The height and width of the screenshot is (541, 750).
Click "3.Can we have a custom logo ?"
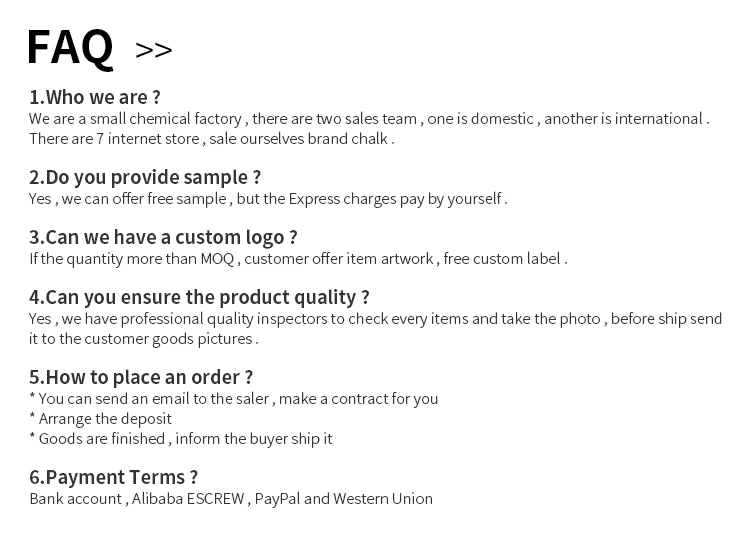pos(163,237)
